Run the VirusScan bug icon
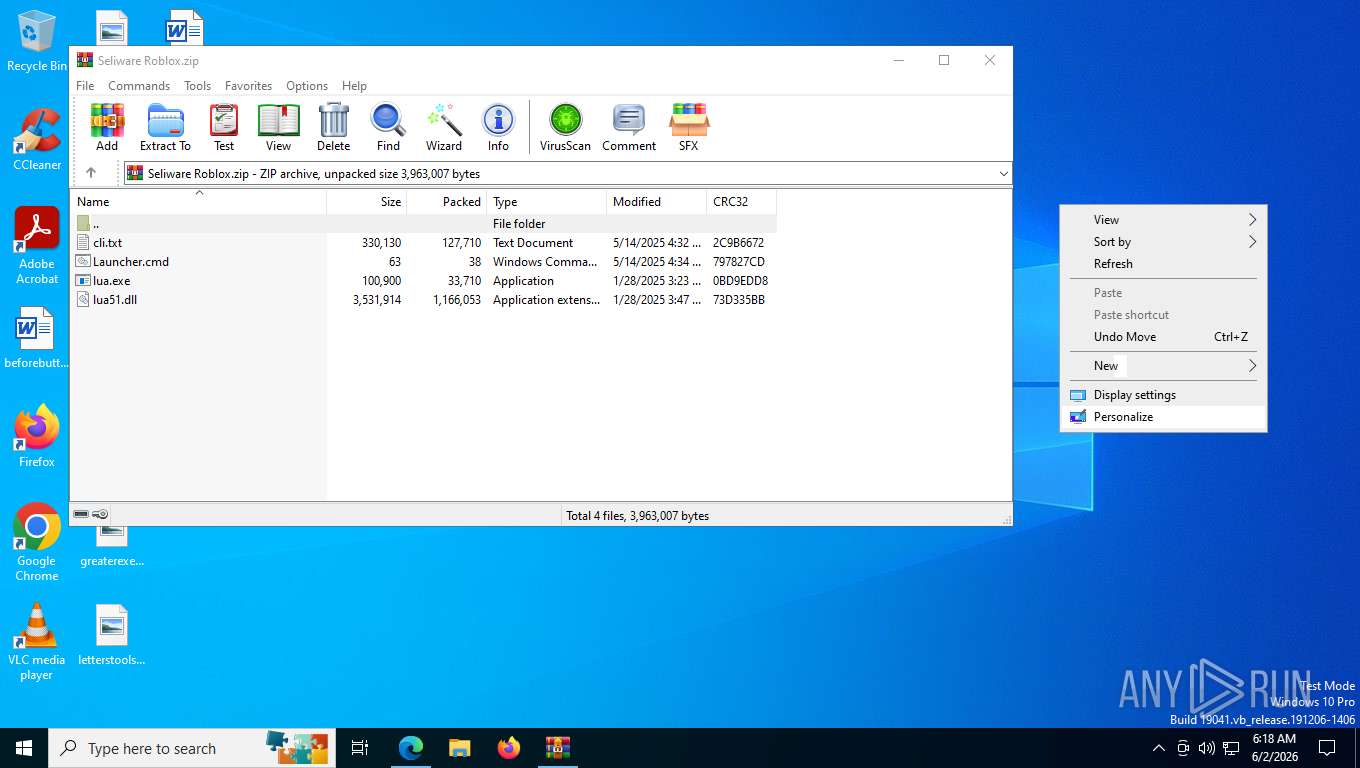Screen dimensions: 1360x768 pyautogui.click(x=565, y=127)
